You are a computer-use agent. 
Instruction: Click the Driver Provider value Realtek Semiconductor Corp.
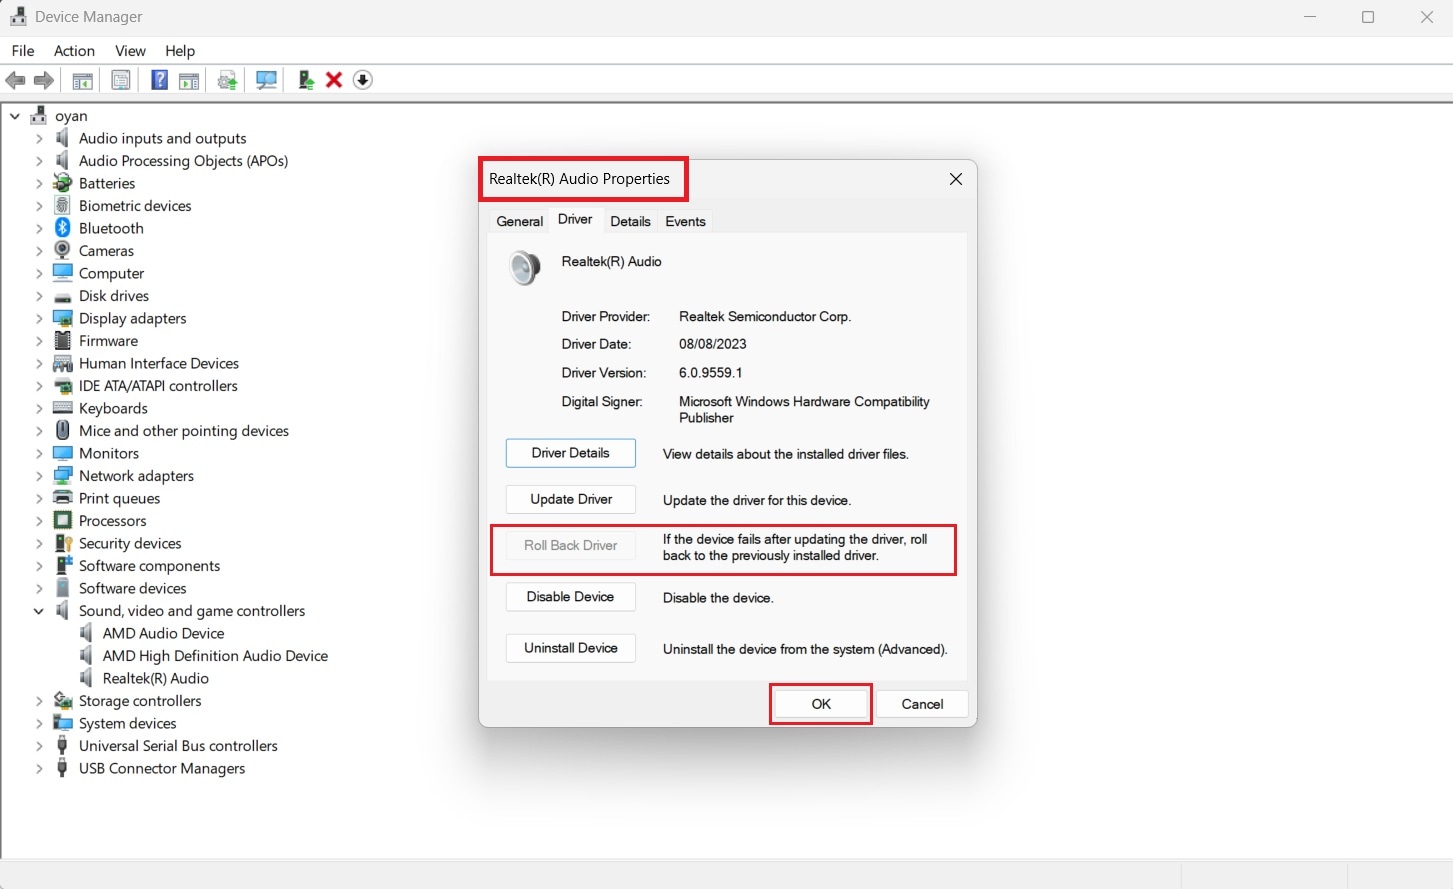click(765, 316)
